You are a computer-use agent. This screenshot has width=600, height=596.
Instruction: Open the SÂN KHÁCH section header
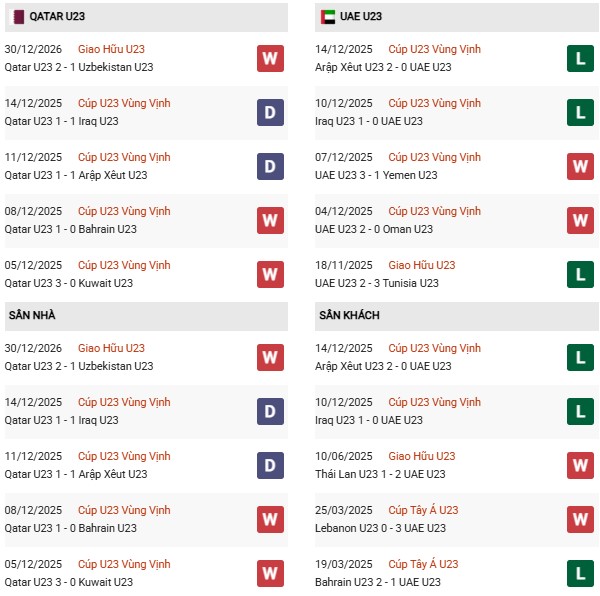tap(349, 315)
